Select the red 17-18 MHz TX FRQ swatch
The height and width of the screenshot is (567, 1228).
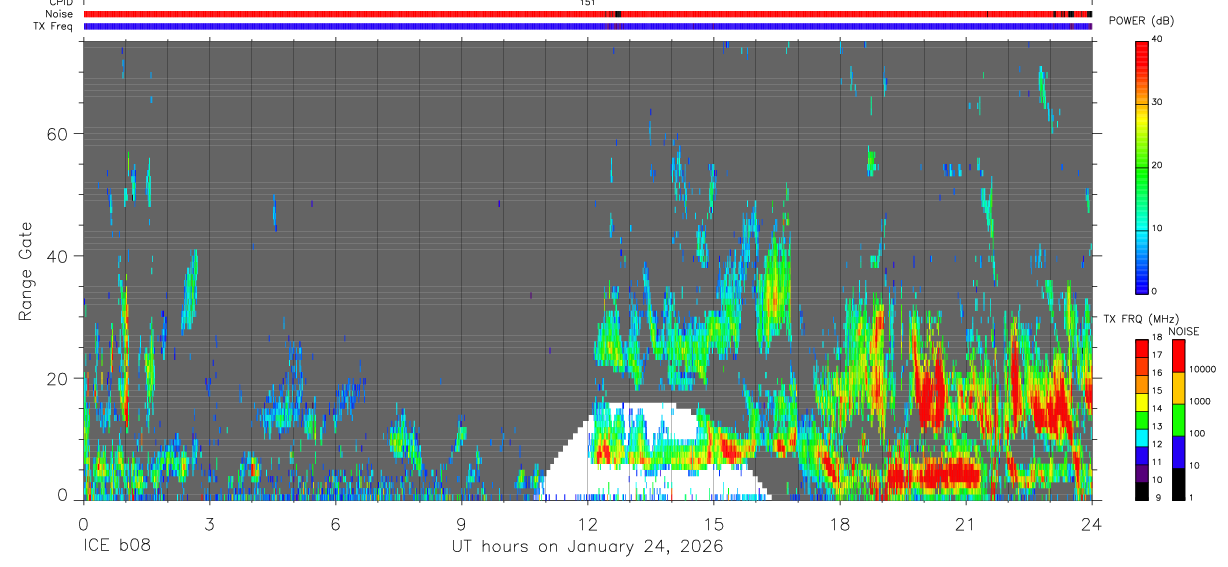point(1142,347)
